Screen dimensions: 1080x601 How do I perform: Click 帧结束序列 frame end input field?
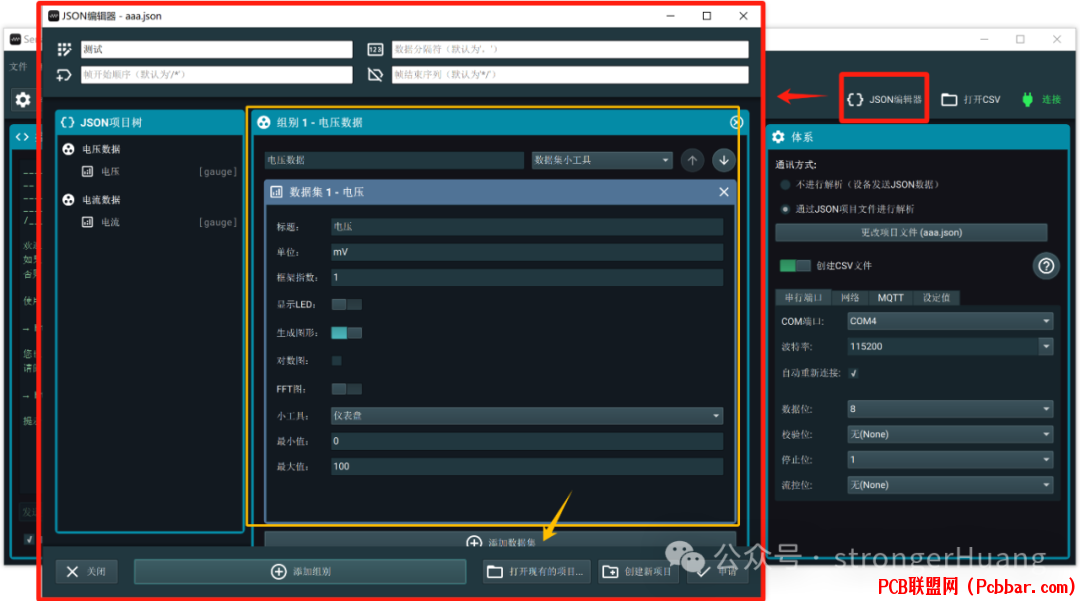tap(570, 74)
